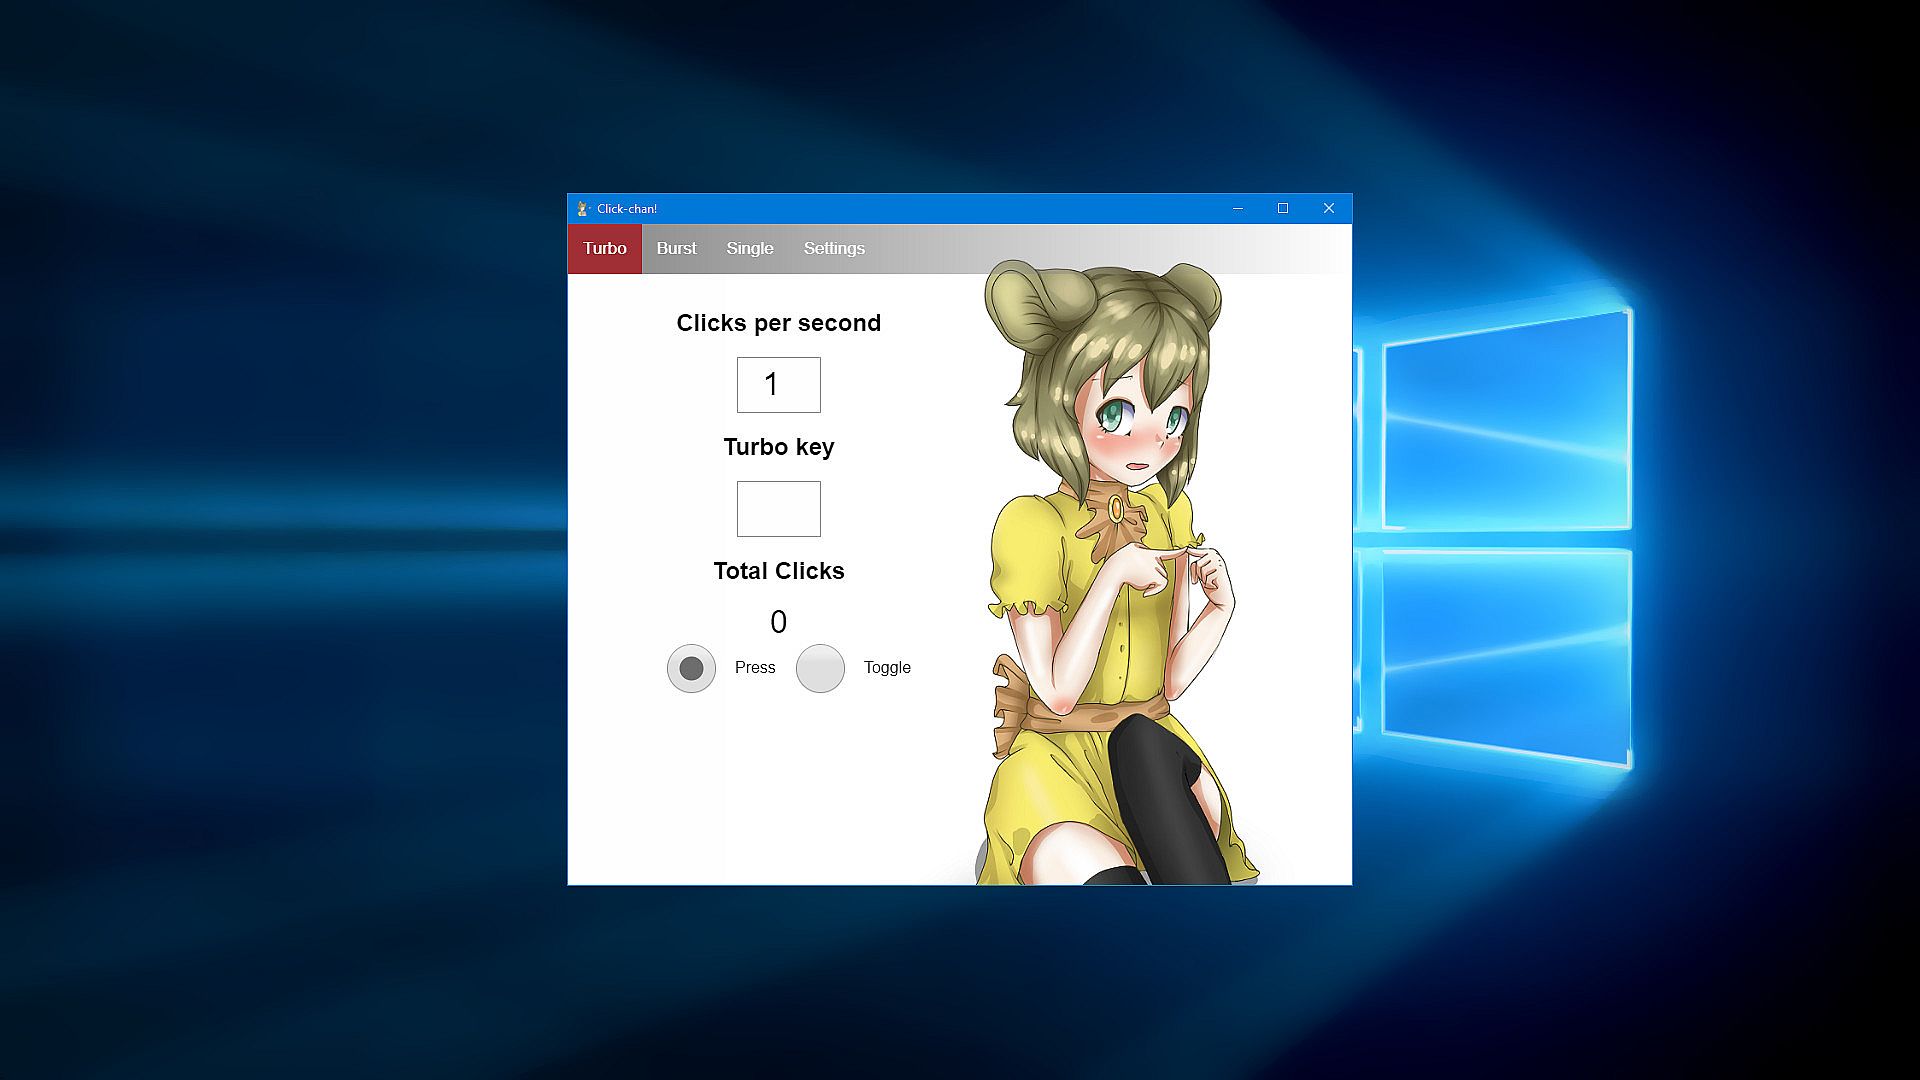This screenshot has height=1080, width=1920.
Task: Maximize the Click-chan window
Action: [1283, 208]
